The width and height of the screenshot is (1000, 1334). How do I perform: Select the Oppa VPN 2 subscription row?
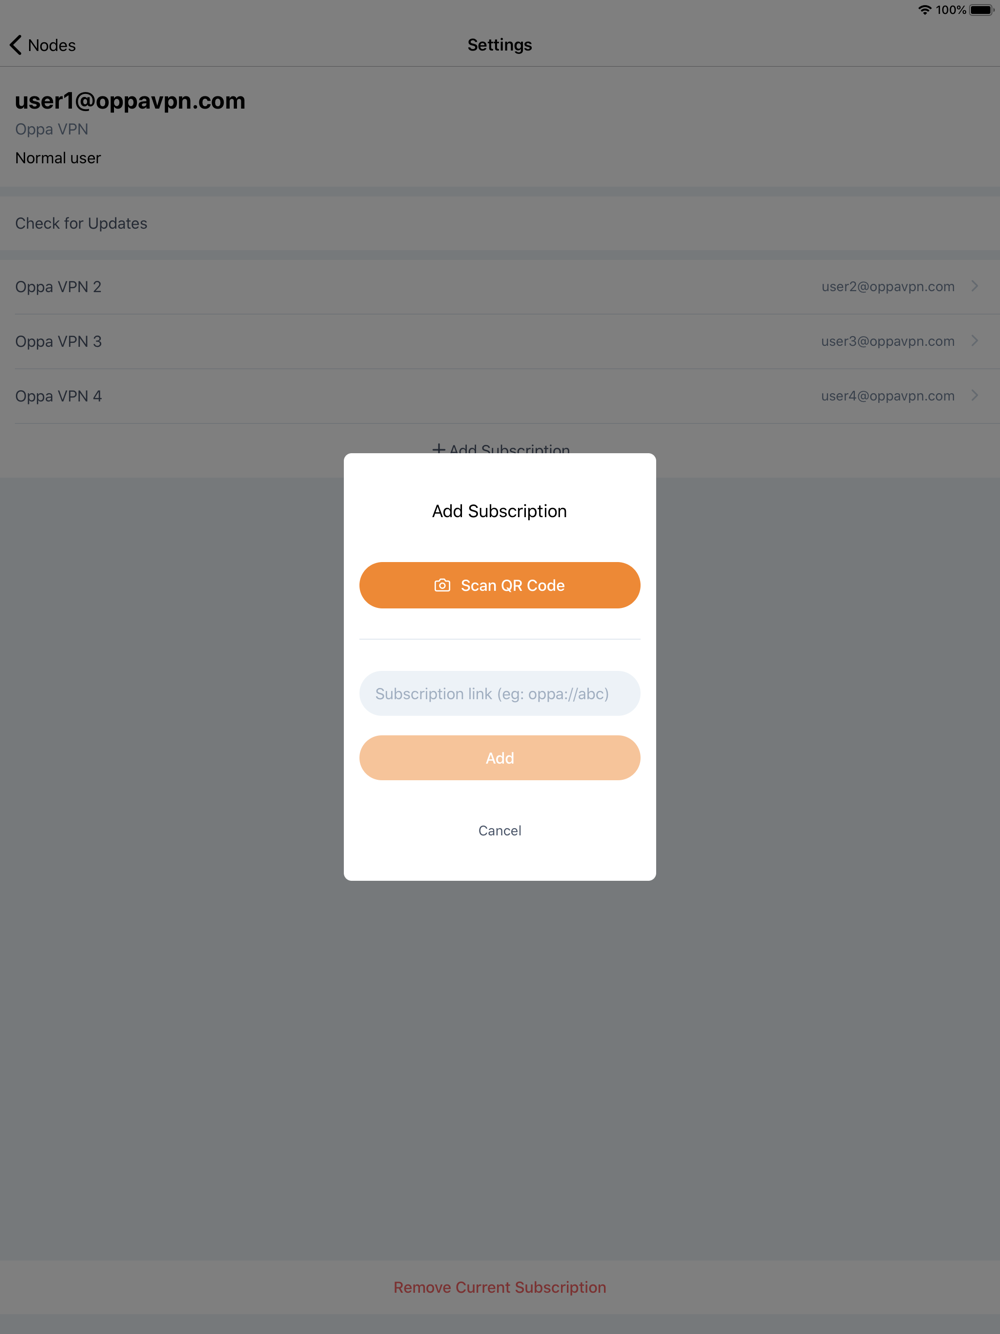pyautogui.click(x=500, y=287)
